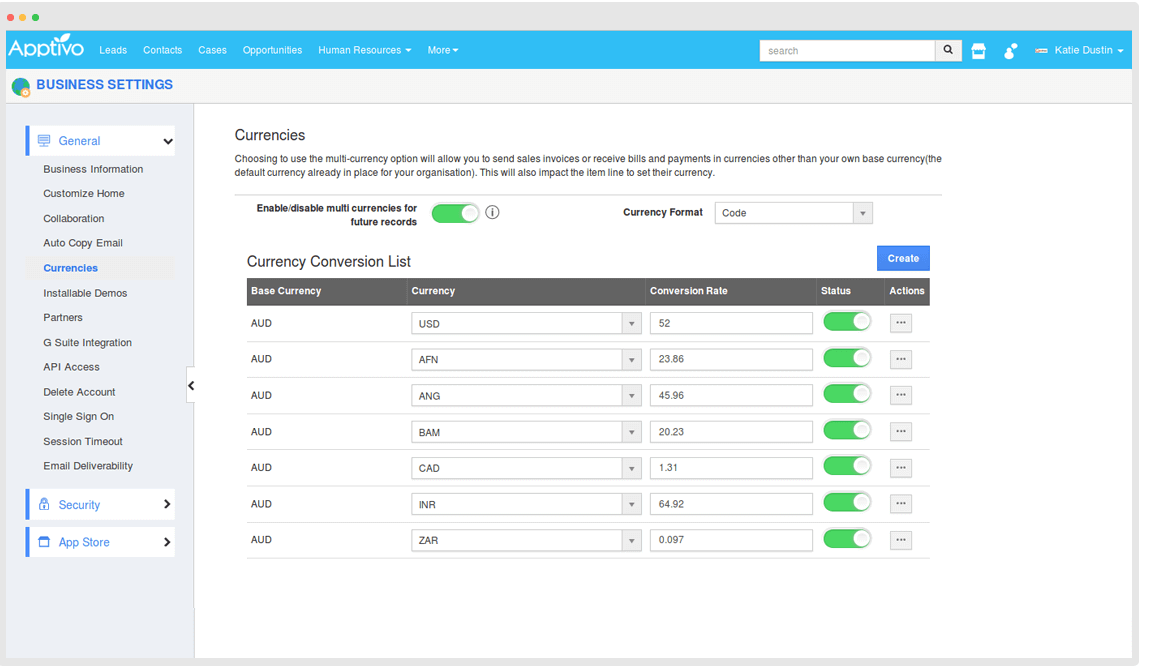This screenshot has width=1150, height=670.
Task: Open the Currency Format dropdown
Action: [793, 213]
